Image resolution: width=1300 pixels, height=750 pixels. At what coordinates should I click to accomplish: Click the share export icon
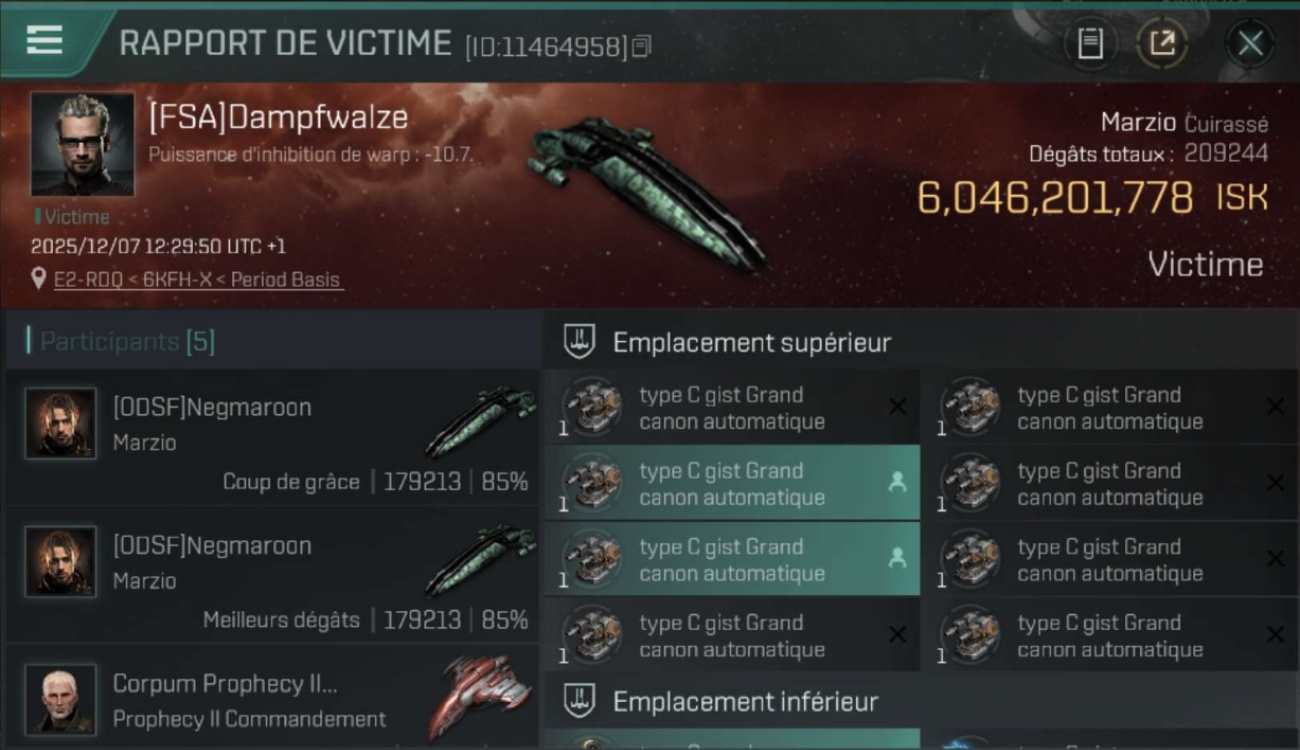point(1162,43)
